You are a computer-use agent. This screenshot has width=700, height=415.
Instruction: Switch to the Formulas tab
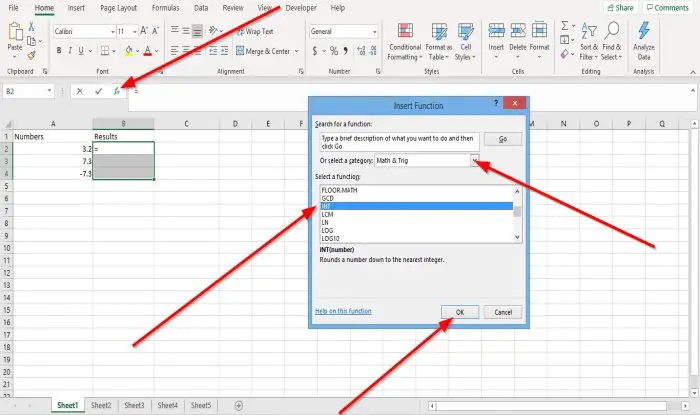pyautogui.click(x=165, y=8)
